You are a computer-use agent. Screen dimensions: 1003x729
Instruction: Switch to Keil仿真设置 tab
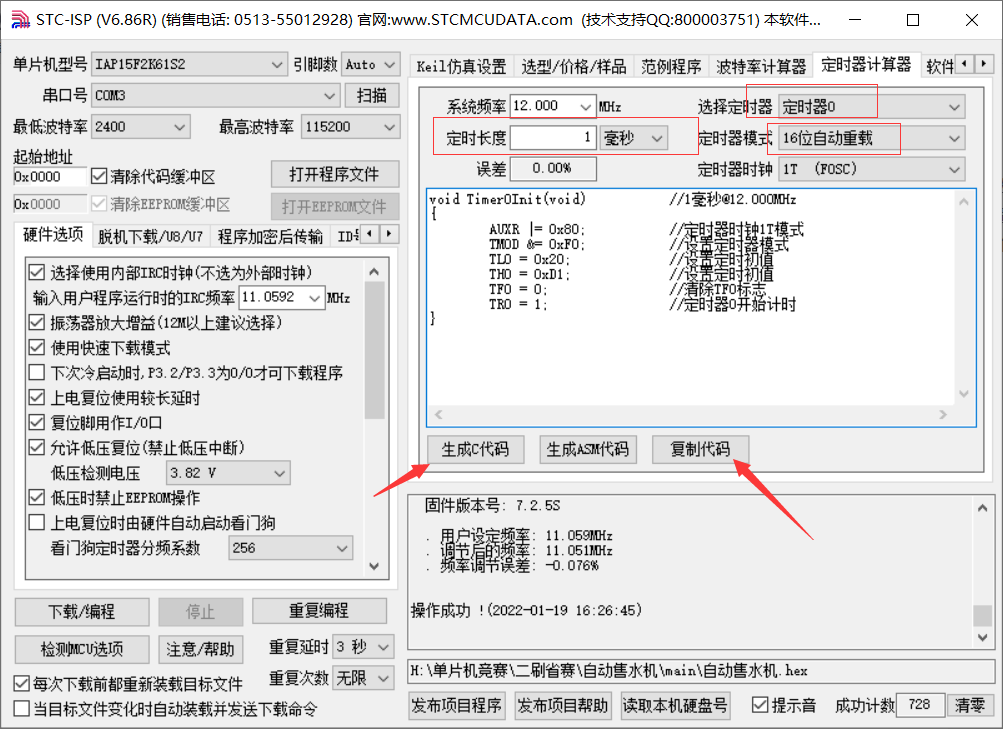[461, 67]
